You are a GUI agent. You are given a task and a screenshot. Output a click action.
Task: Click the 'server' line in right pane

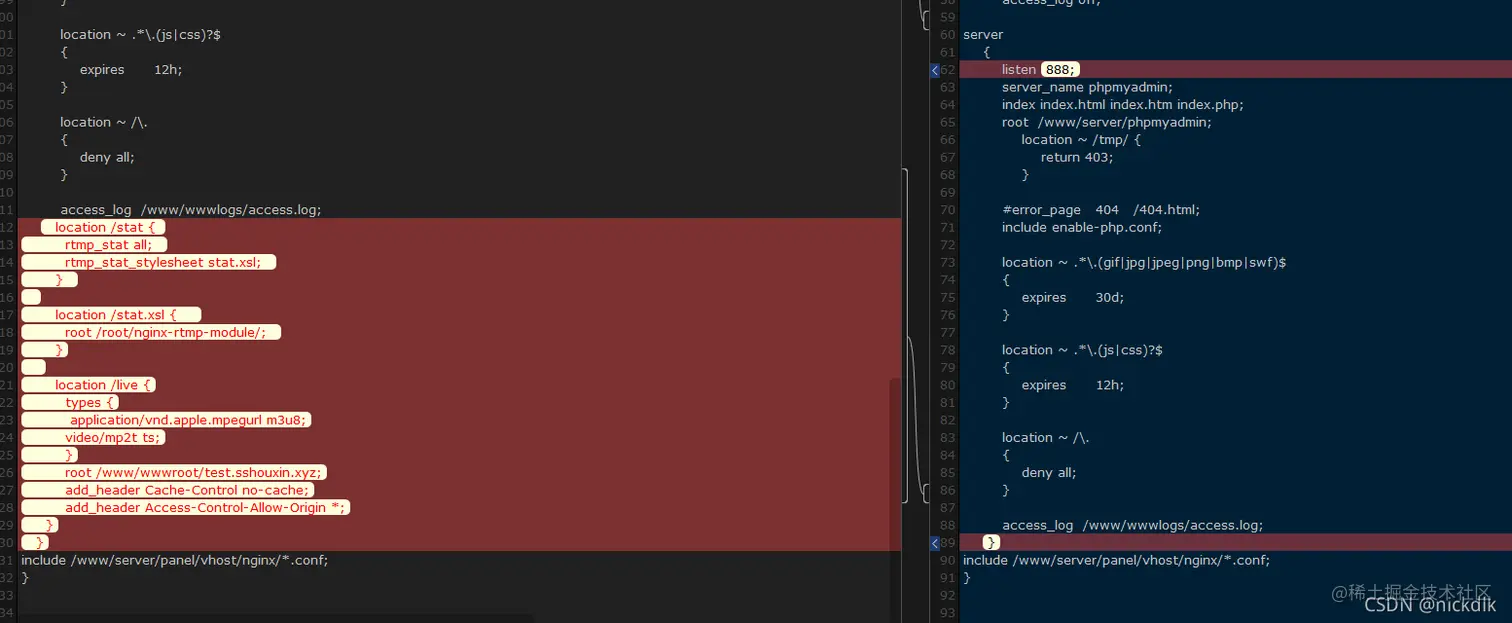tap(983, 35)
